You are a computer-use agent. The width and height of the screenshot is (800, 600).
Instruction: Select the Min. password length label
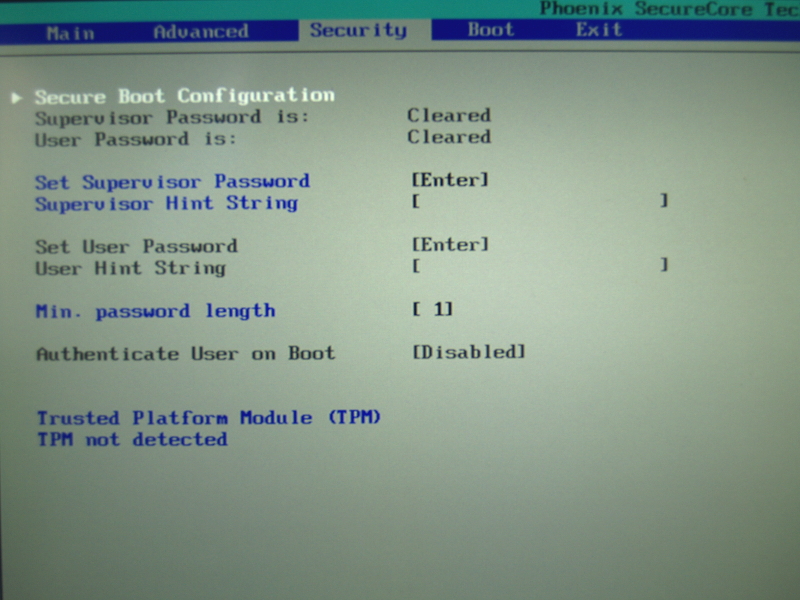[x=155, y=311]
